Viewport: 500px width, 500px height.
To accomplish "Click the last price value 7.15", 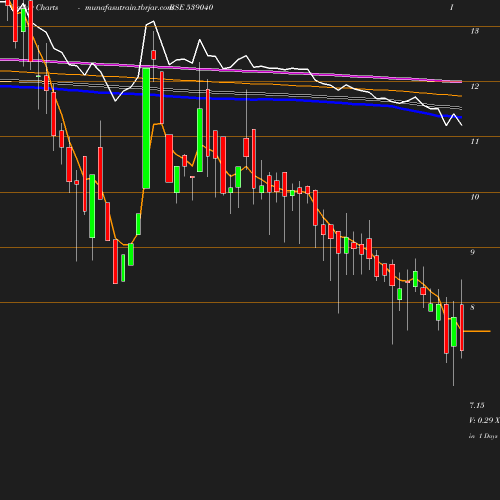I will (x=477, y=406).
